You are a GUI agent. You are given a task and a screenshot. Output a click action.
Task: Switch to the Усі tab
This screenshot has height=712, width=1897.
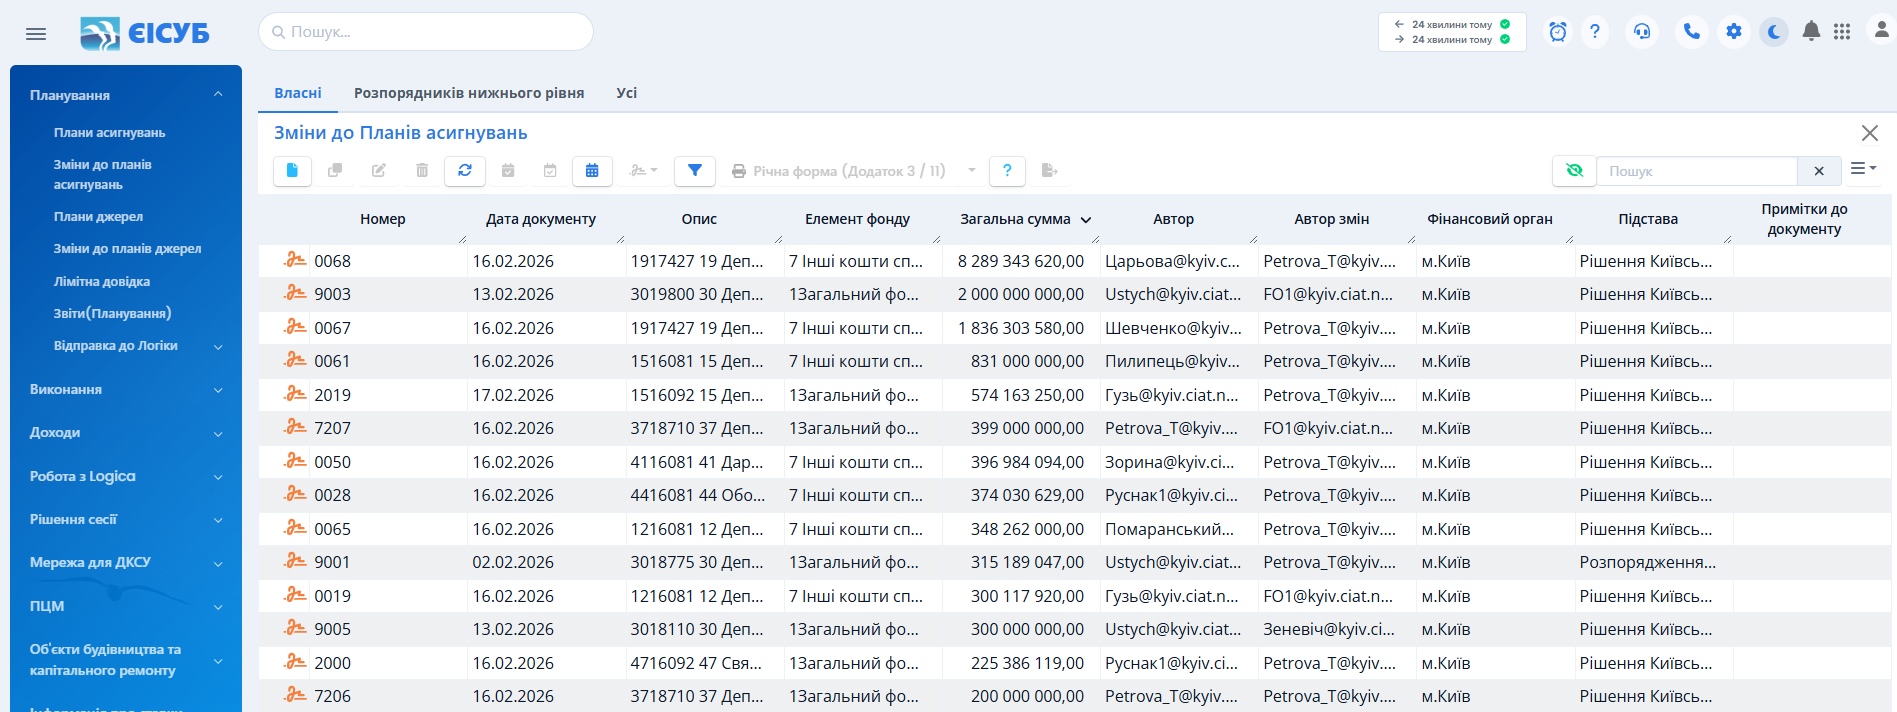(627, 93)
